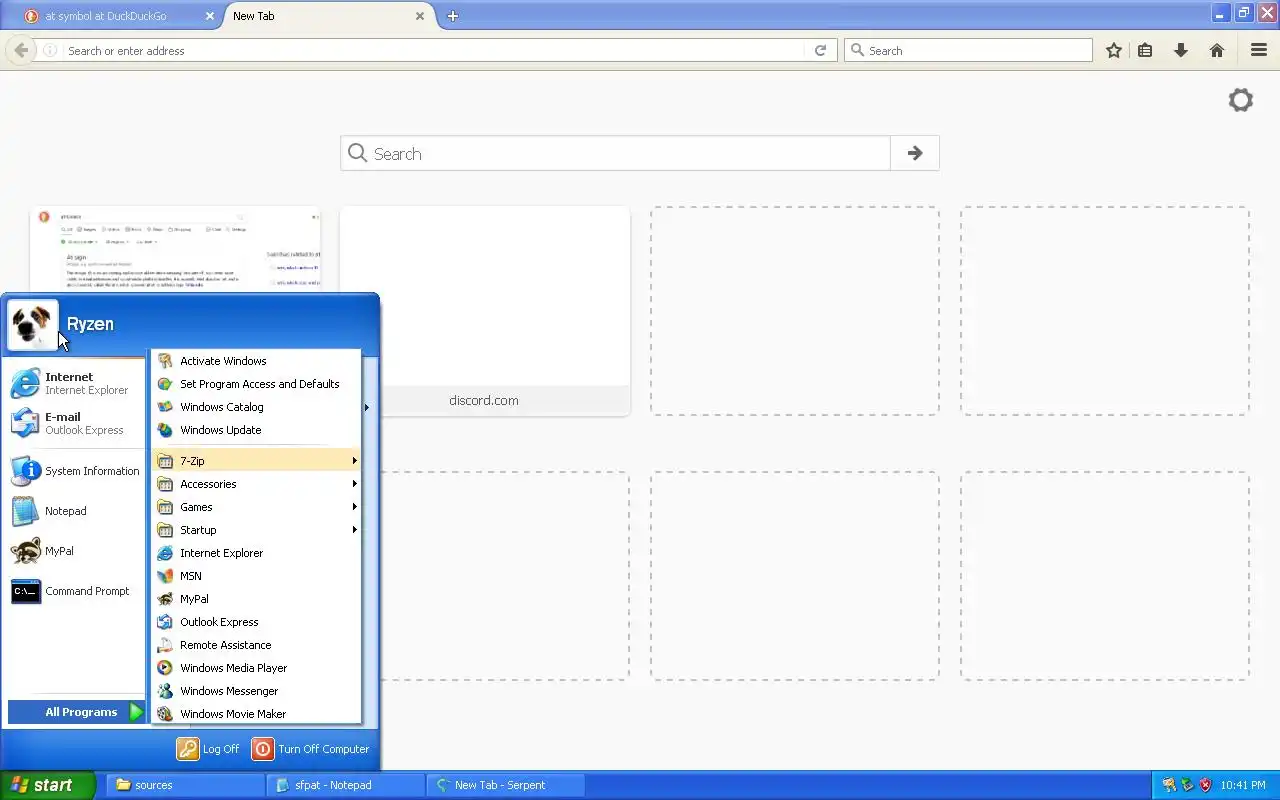Click the browser back arrow button
The width and height of the screenshot is (1280, 800).
tap(21, 50)
